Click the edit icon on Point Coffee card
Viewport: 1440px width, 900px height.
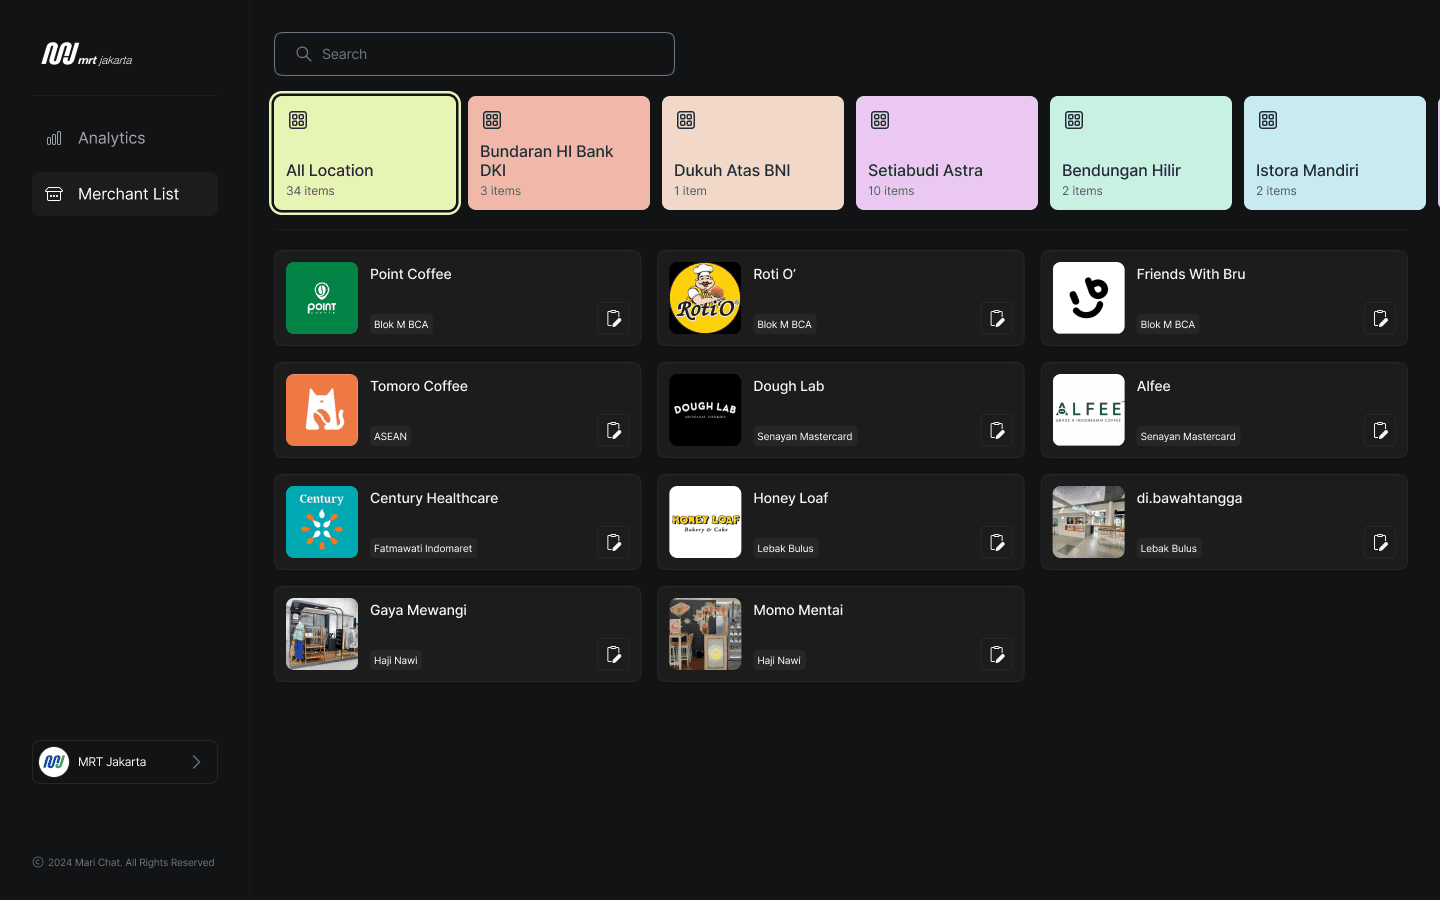click(613, 318)
